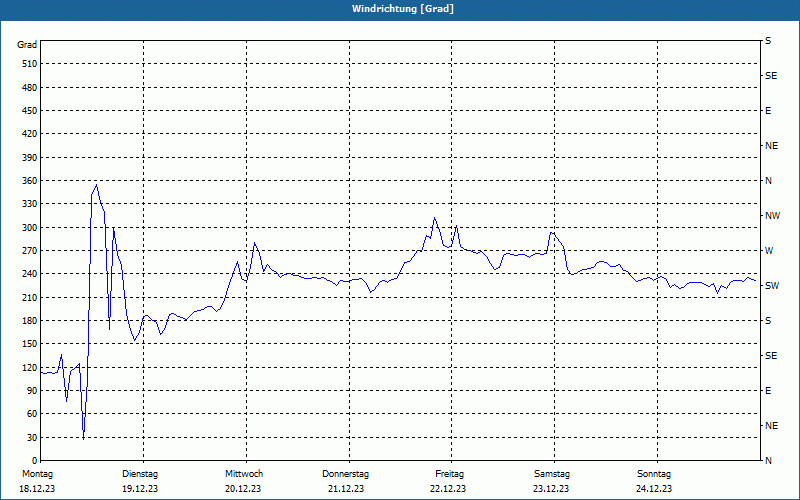800x500 pixels.
Task: Select the 'E' compass label level with 450
Action: click(x=768, y=111)
